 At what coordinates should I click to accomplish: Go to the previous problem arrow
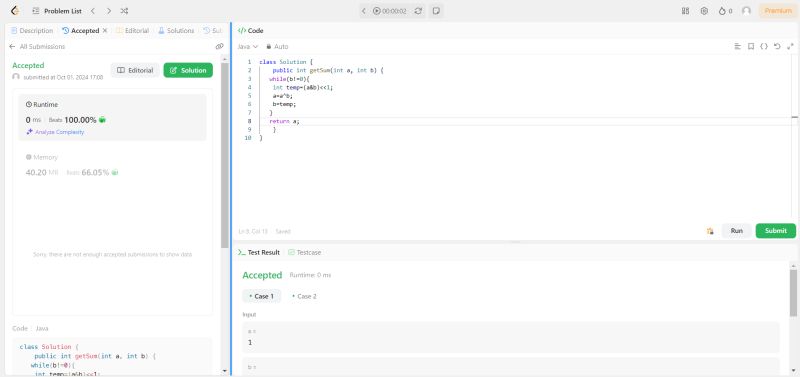[92, 11]
